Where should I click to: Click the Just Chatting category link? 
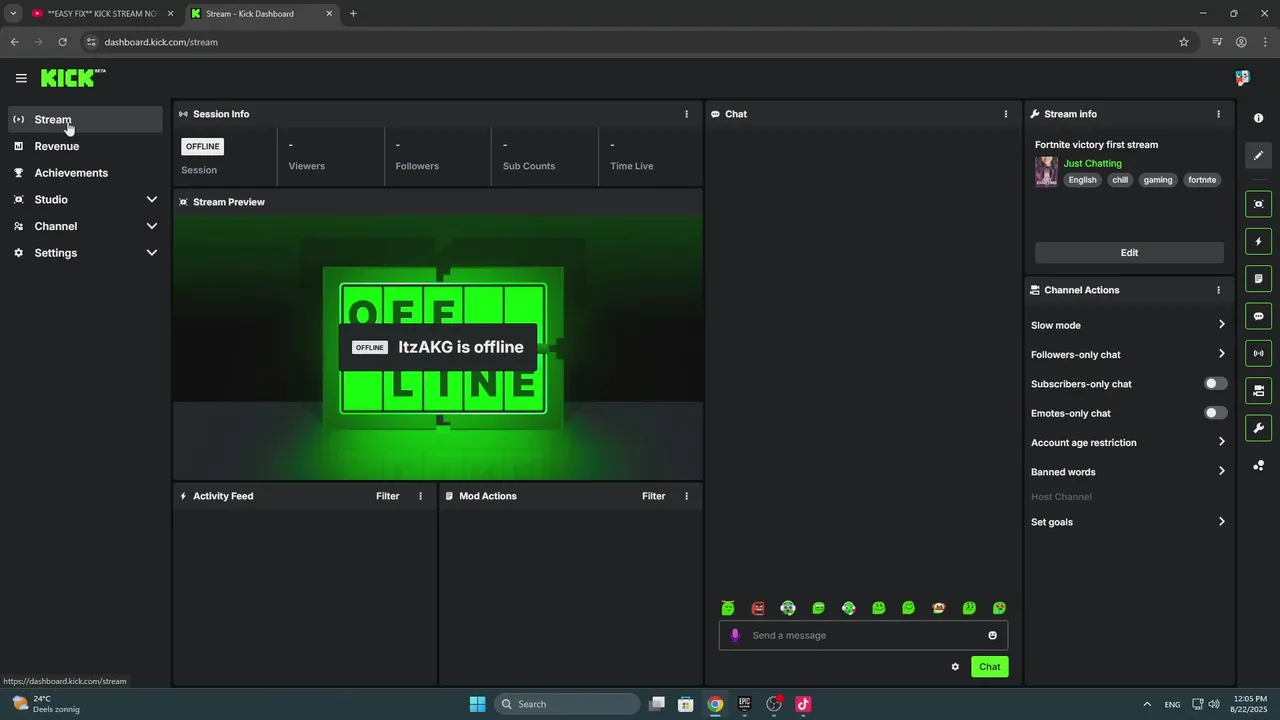(1092, 163)
